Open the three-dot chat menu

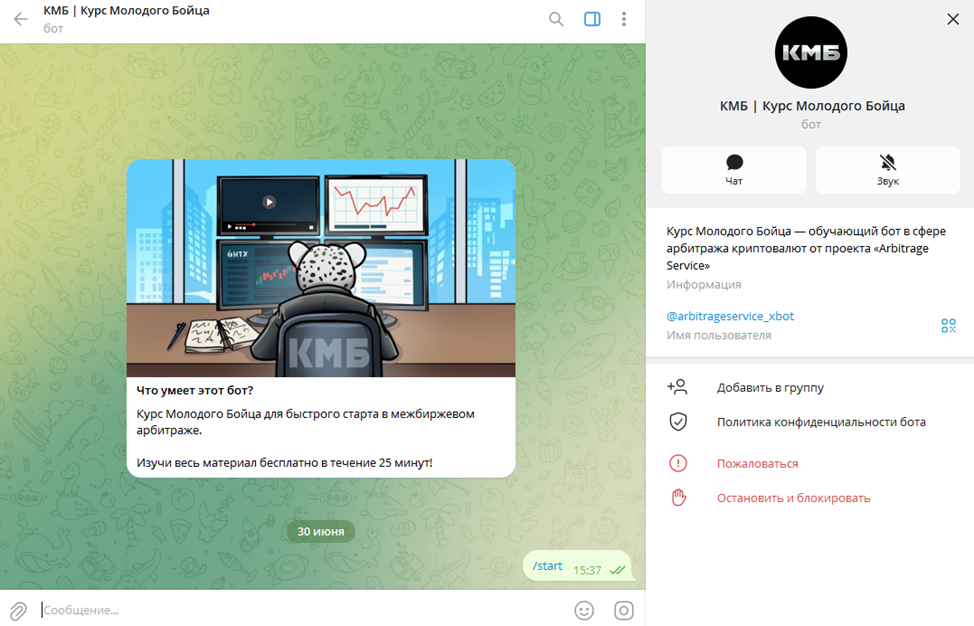[x=624, y=19]
